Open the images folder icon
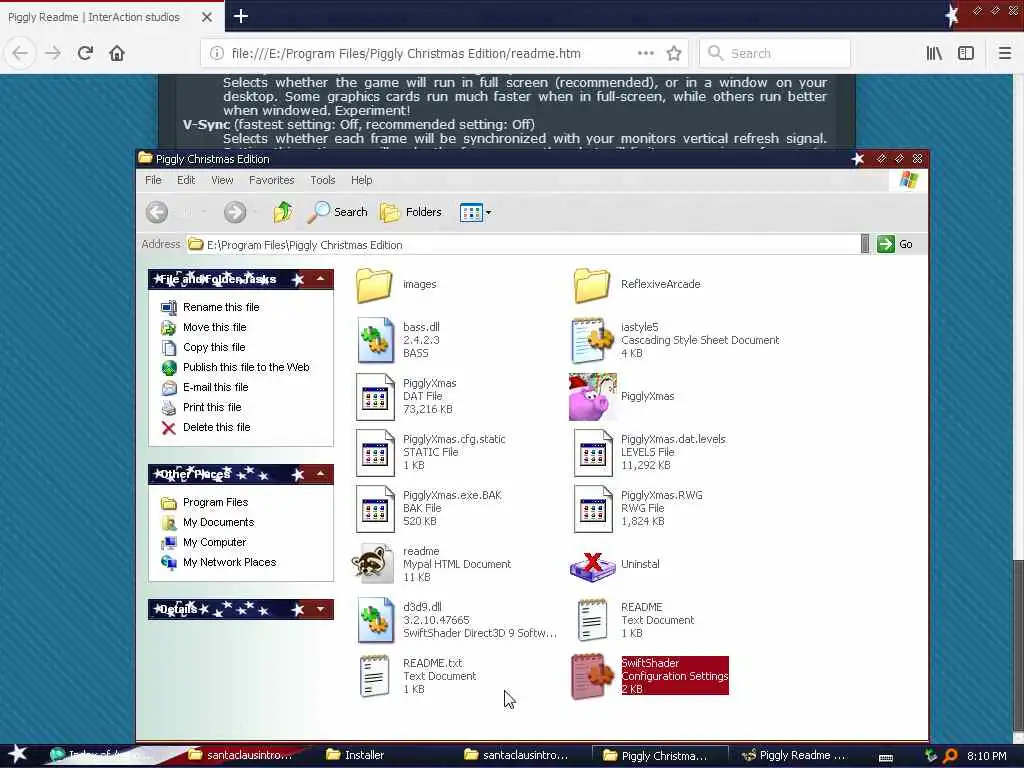 click(375, 285)
